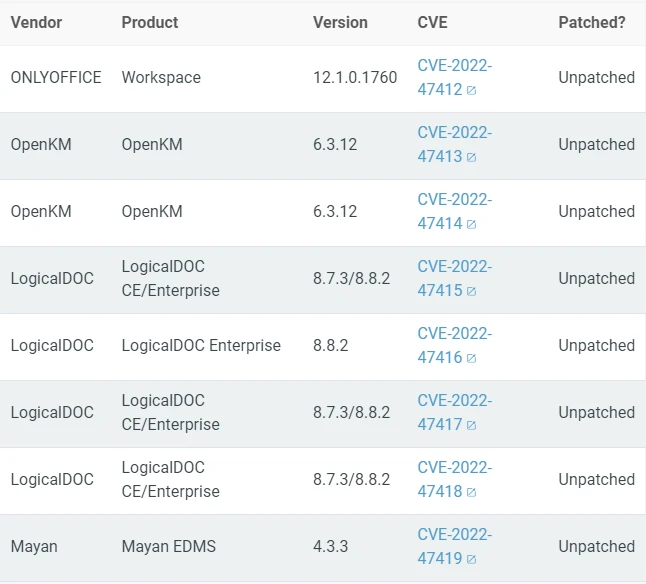Click the Vendor column header
This screenshot has height=584, width=646.
point(37,22)
